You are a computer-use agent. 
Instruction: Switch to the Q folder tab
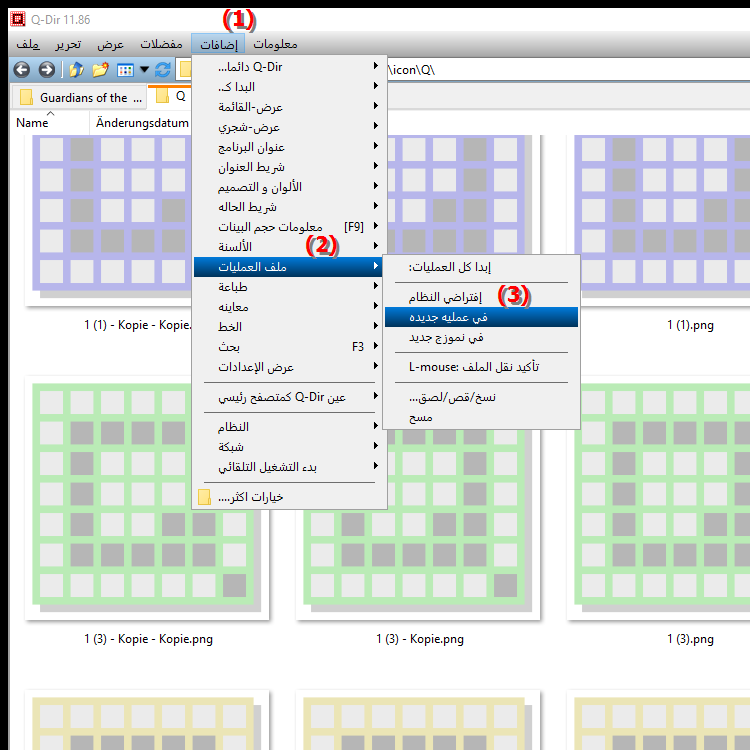[170, 96]
